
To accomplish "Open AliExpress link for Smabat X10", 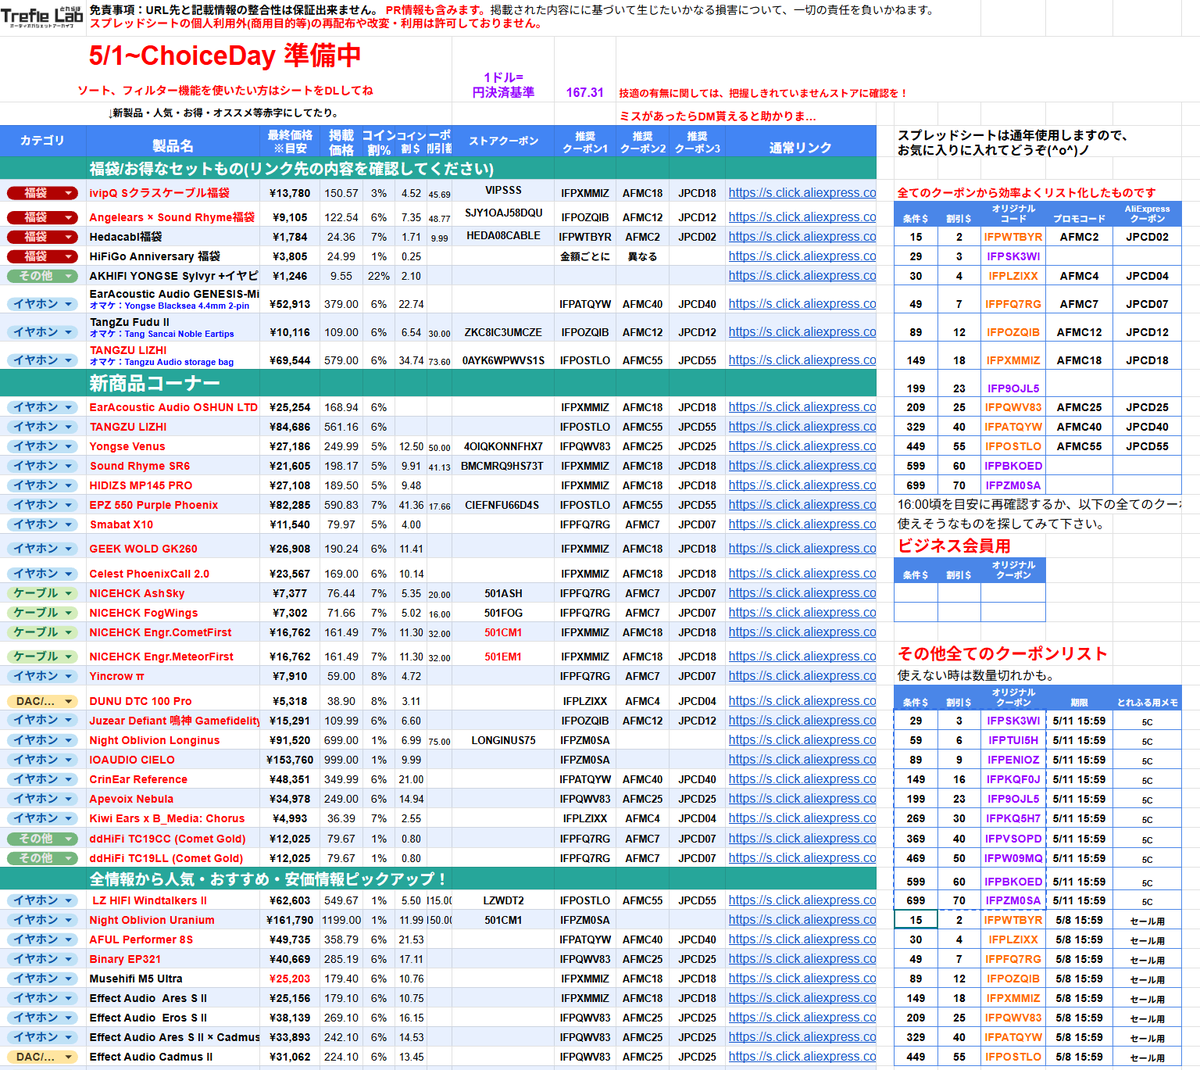I will (x=802, y=524).
